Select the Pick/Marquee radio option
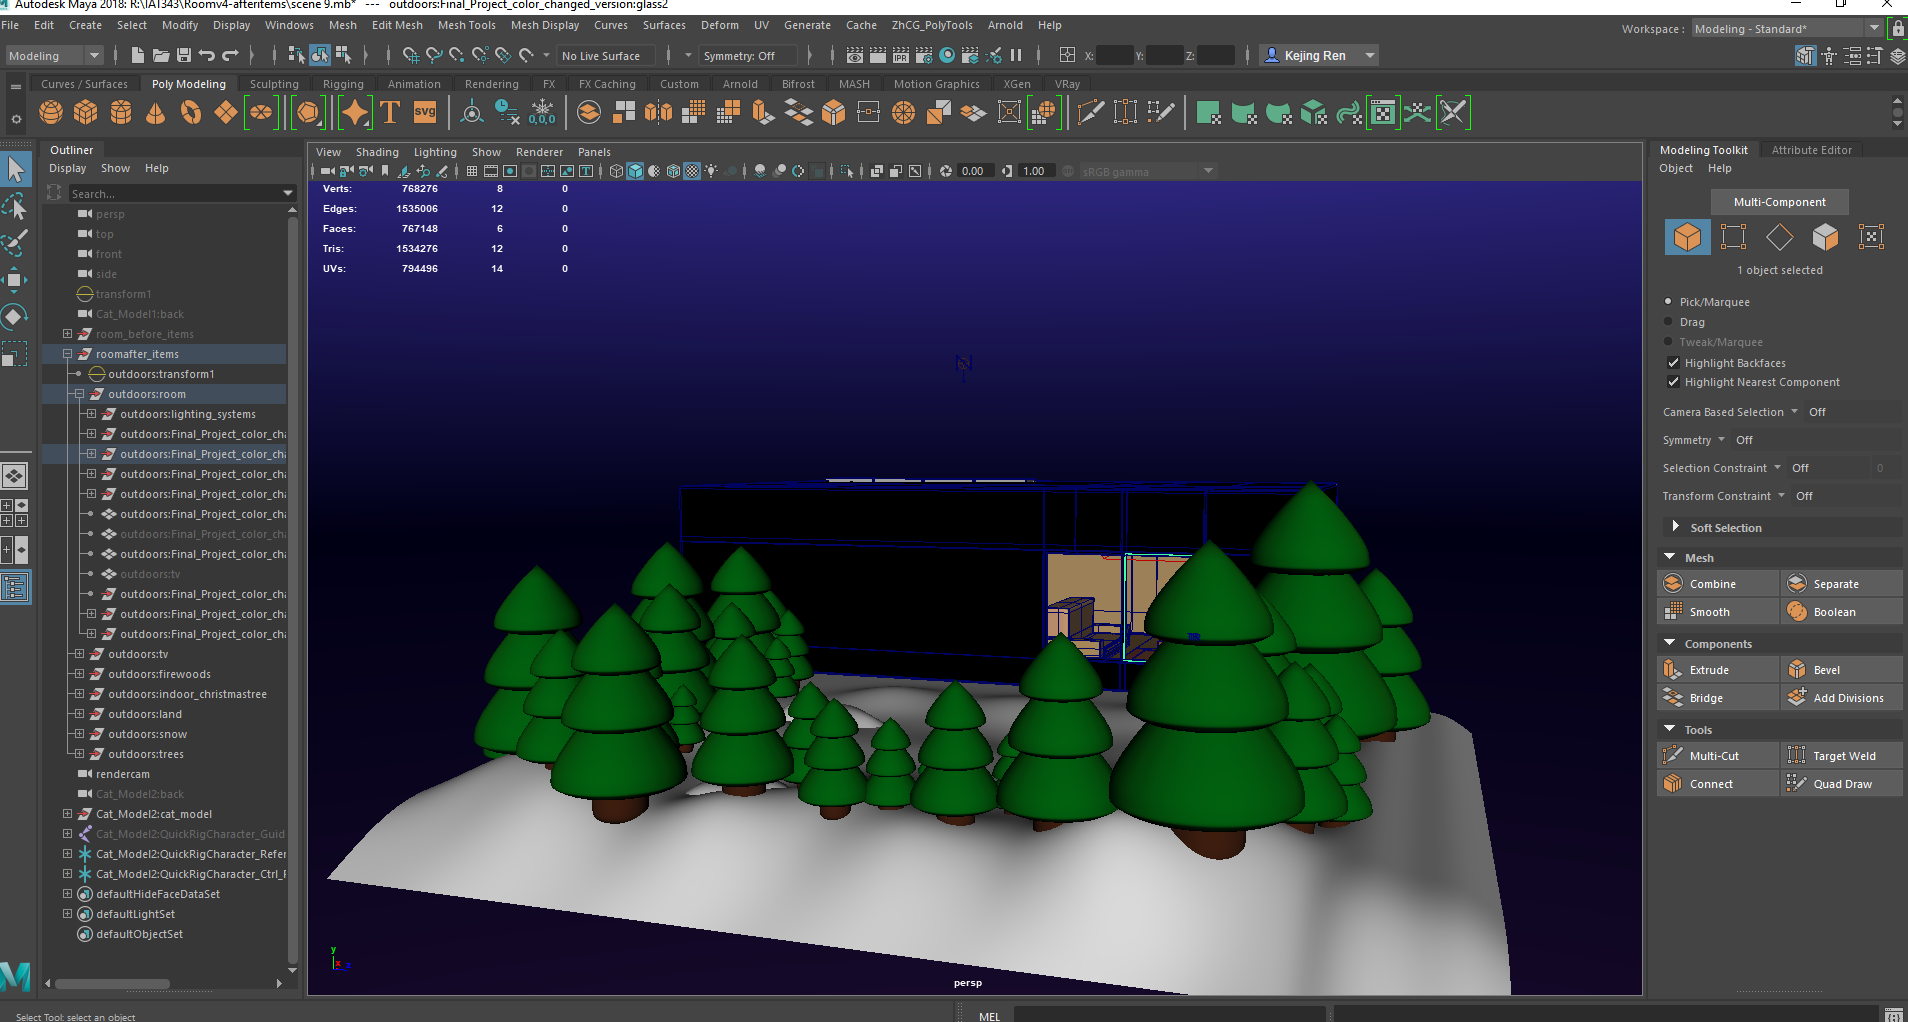This screenshot has width=1908, height=1022. 1668,301
